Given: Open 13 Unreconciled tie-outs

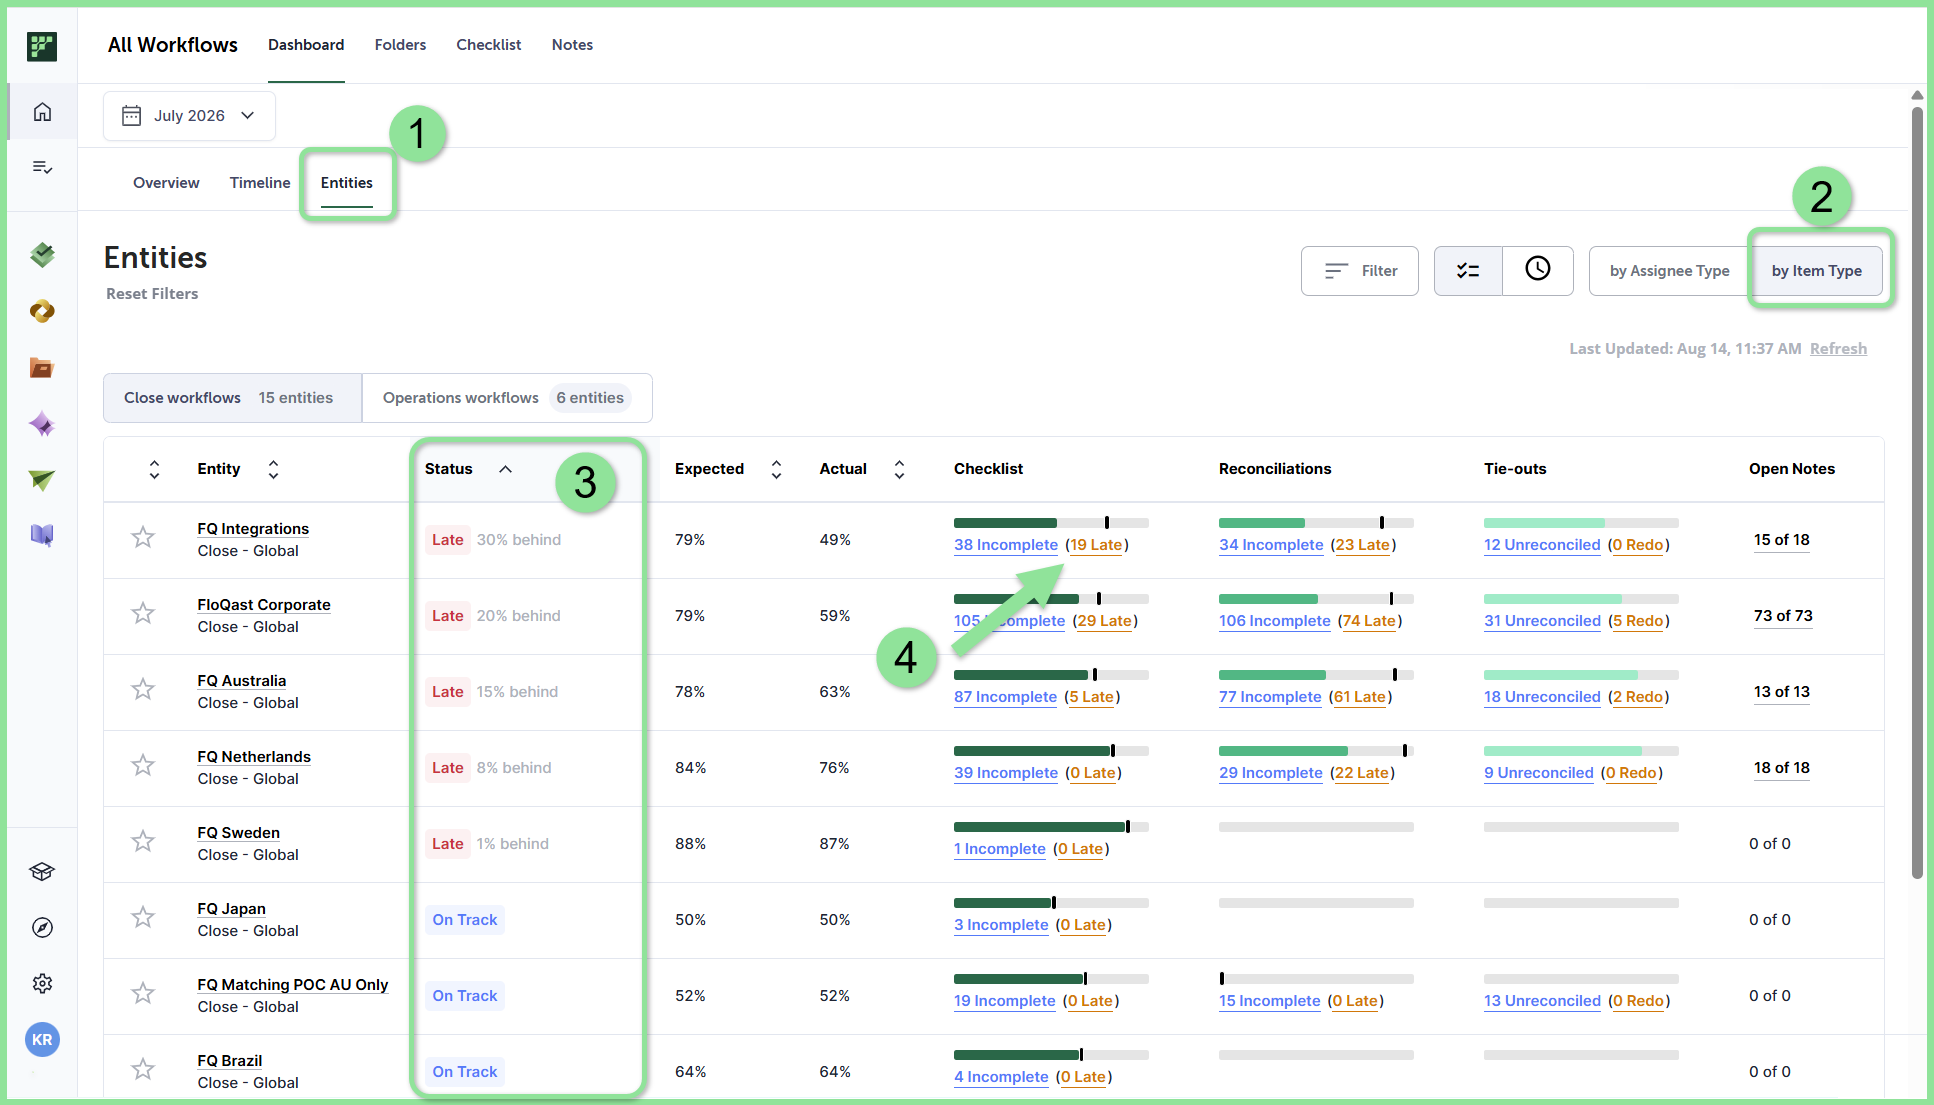Looking at the screenshot, I should [x=1542, y=1001].
